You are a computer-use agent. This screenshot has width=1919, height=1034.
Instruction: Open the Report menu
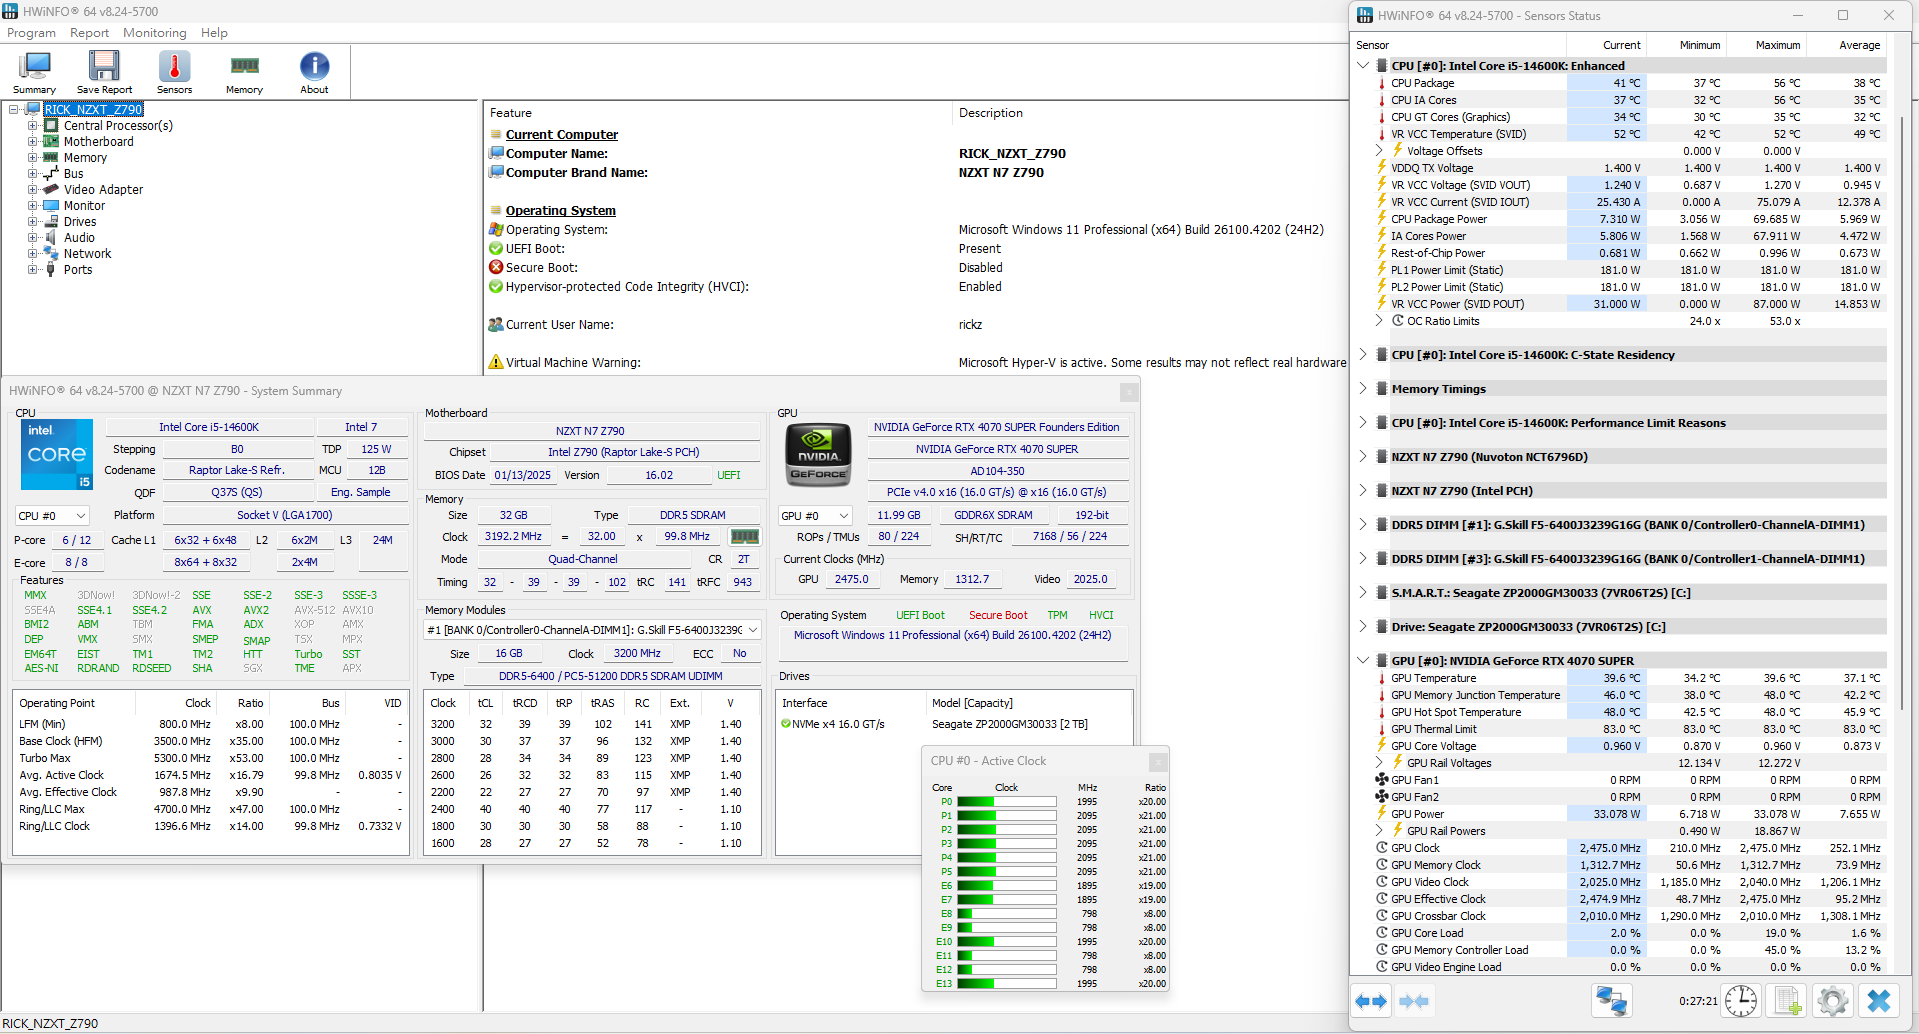click(x=89, y=33)
